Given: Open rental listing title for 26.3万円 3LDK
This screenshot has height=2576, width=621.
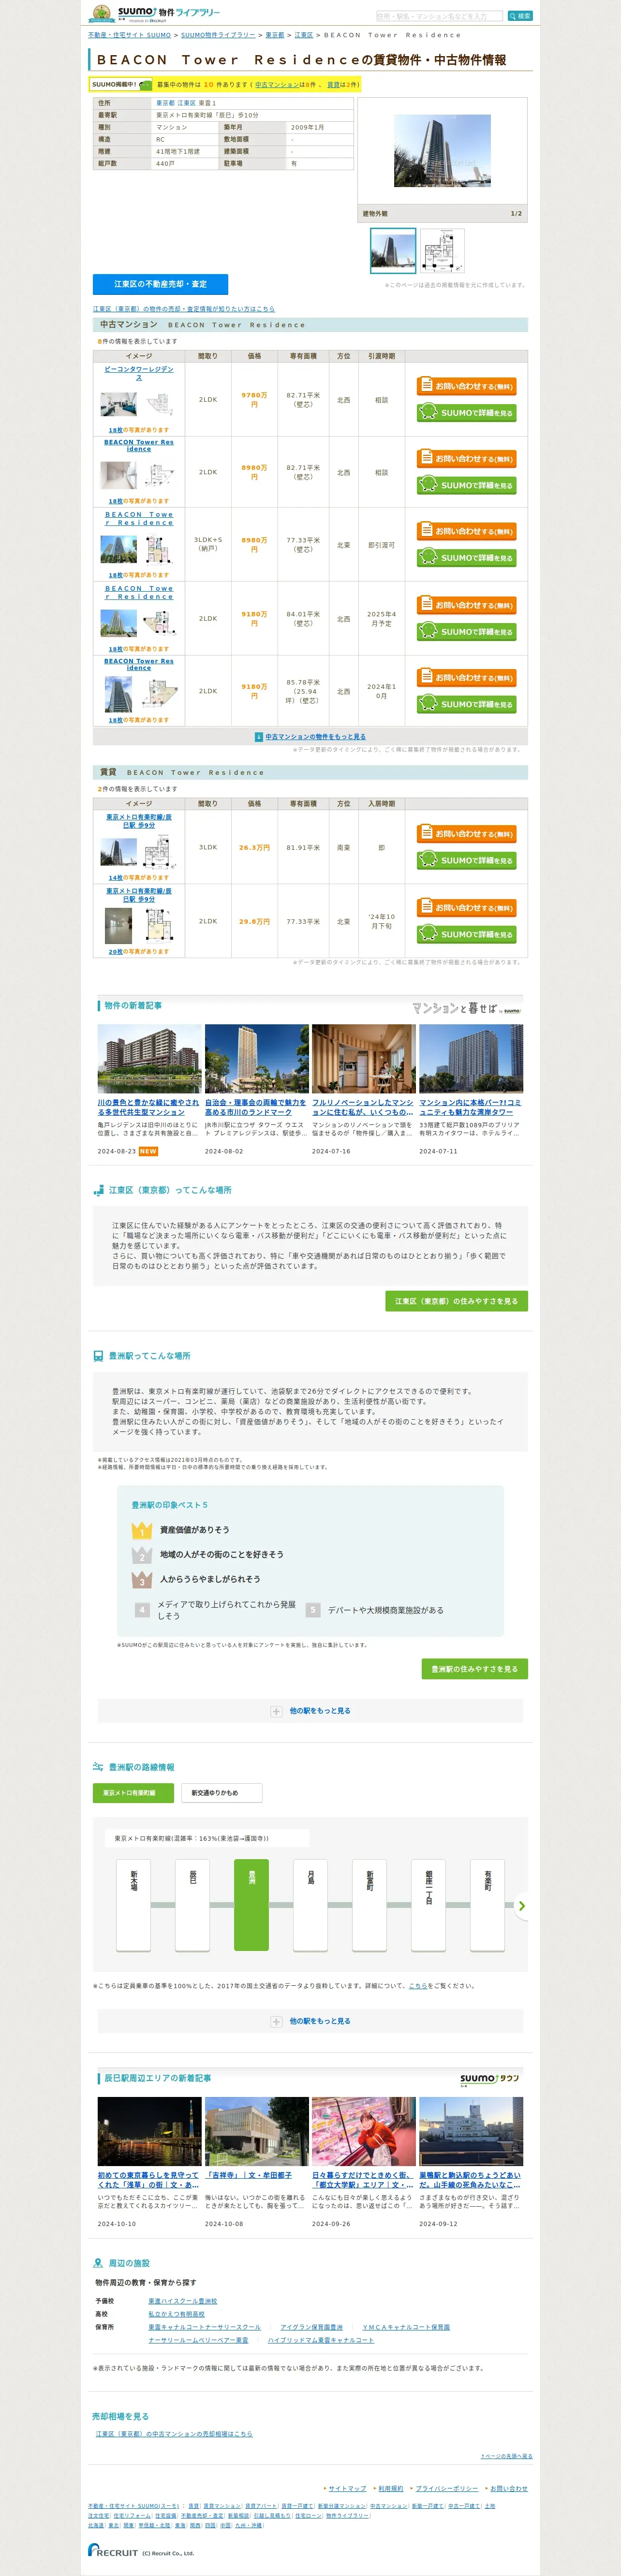Looking at the screenshot, I should [x=139, y=821].
